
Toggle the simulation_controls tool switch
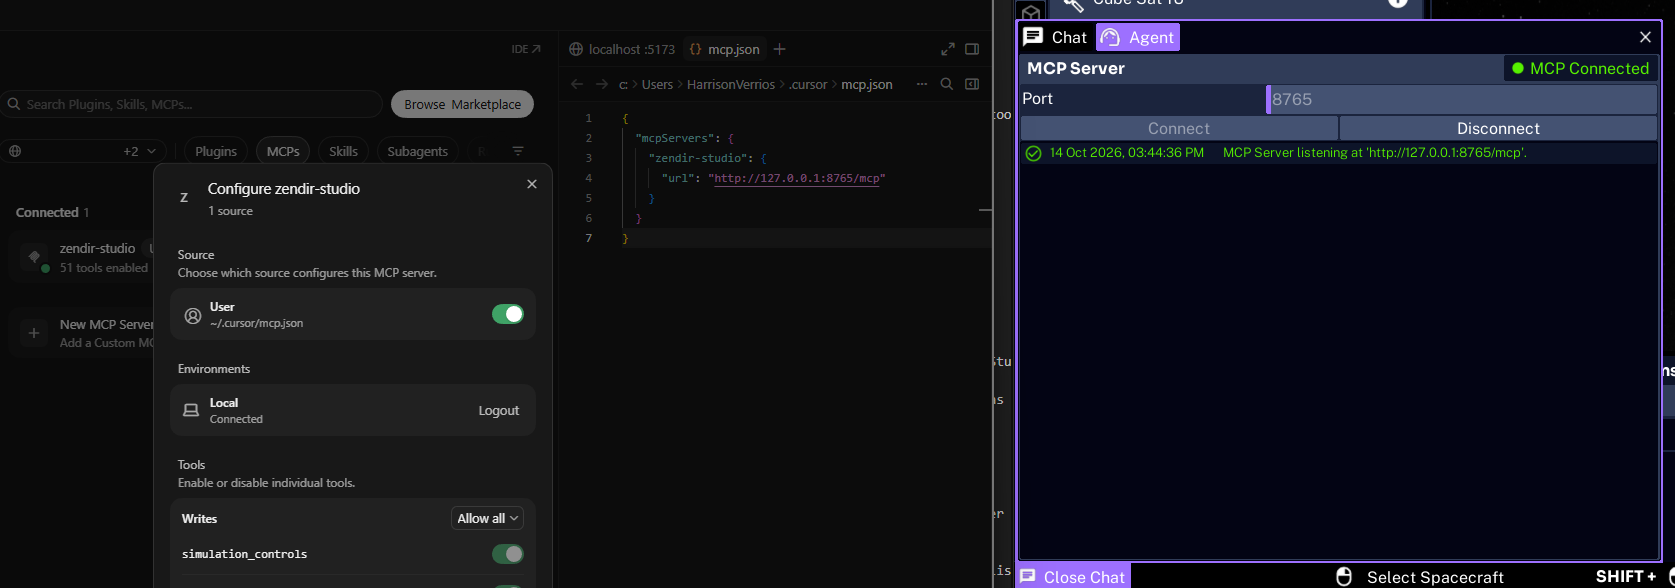pos(508,554)
